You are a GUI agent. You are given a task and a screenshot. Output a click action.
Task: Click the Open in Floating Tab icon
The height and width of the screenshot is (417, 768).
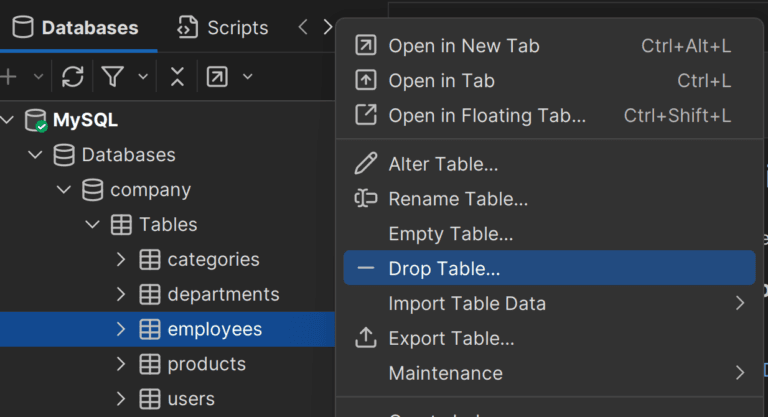[366, 115]
